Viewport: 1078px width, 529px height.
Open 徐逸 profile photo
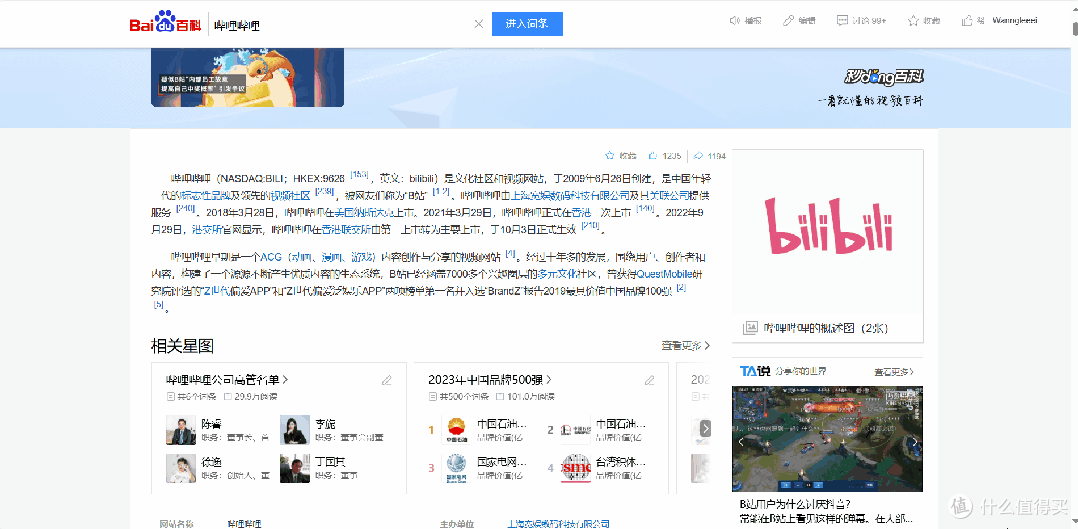(181, 468)
